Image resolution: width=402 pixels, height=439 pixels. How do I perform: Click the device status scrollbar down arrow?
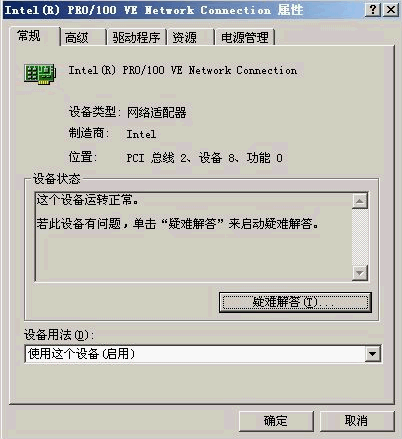[x=360, y=272]
